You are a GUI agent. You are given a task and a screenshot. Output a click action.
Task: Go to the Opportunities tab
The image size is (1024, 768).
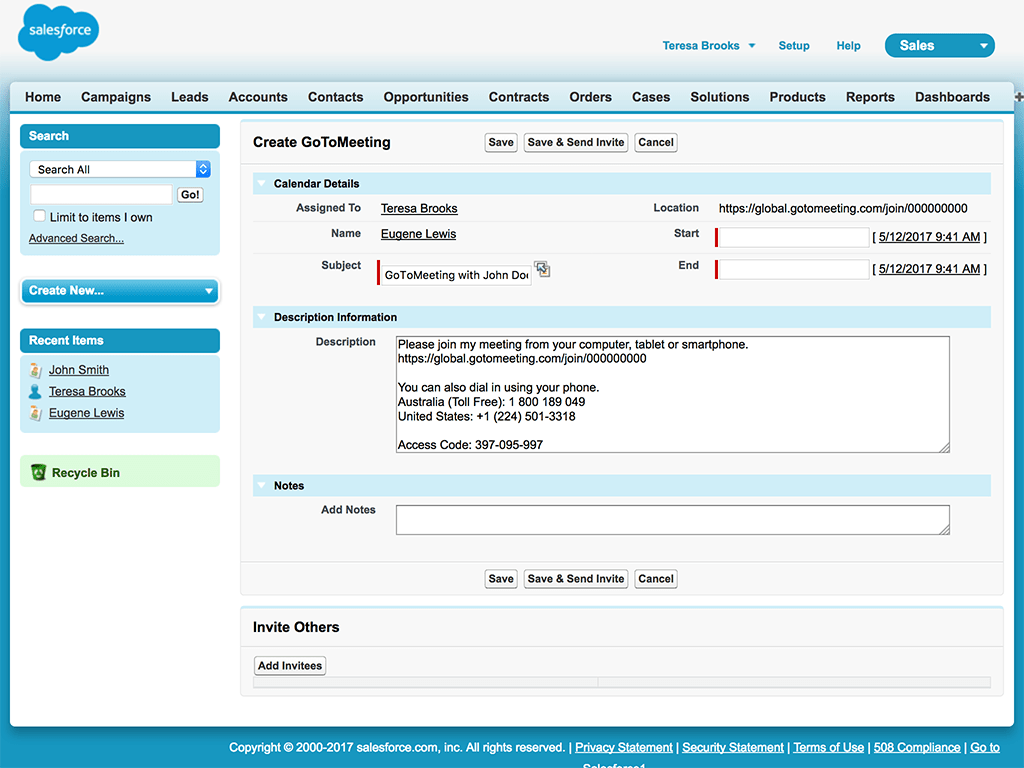tap(426, 97)
